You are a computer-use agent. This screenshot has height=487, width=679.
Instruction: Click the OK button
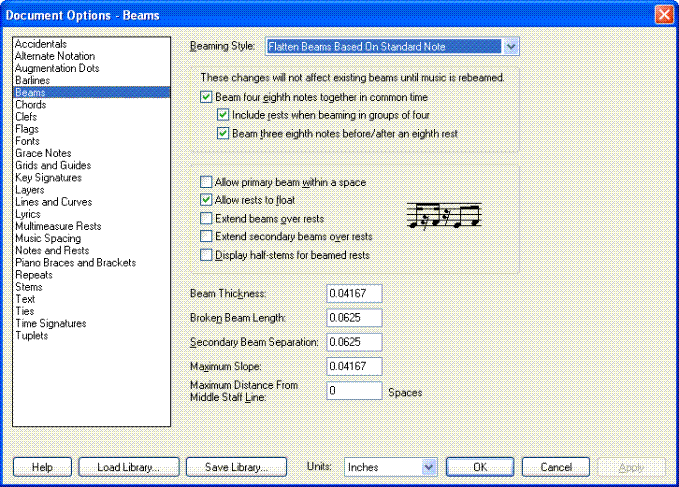(479, 467)
